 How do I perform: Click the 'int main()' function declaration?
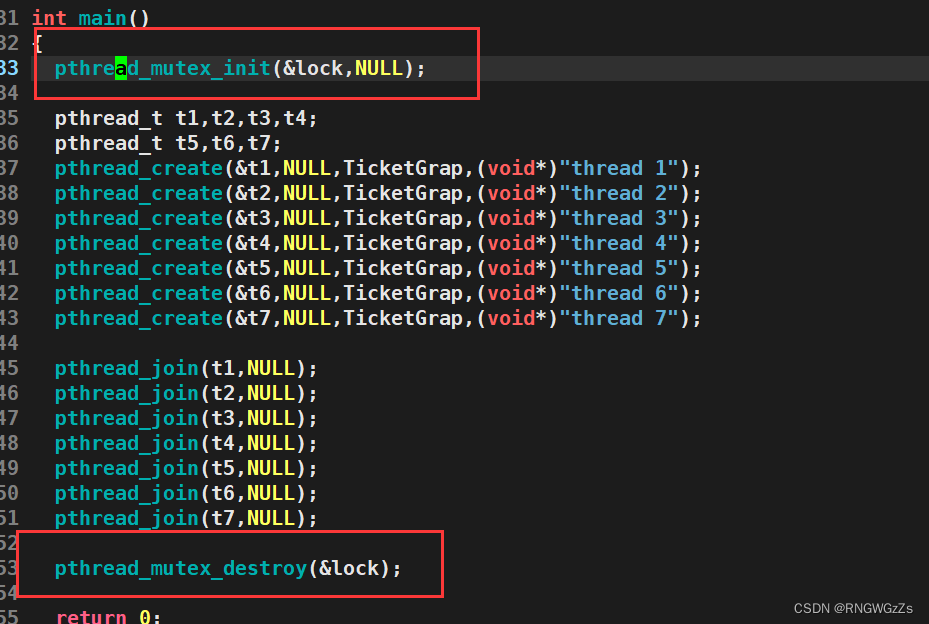pyautogui.click(x=91, y=18)
